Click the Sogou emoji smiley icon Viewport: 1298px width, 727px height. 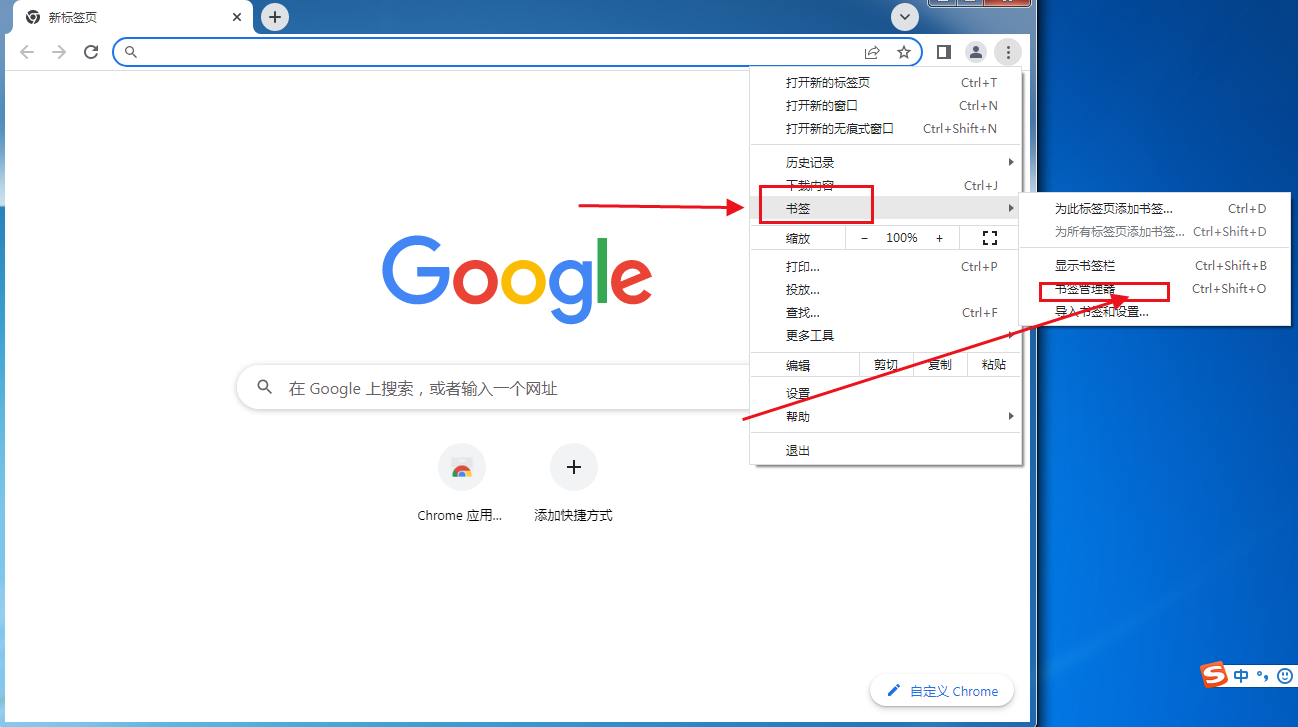pyautogui.click(x=1285, y=676)
